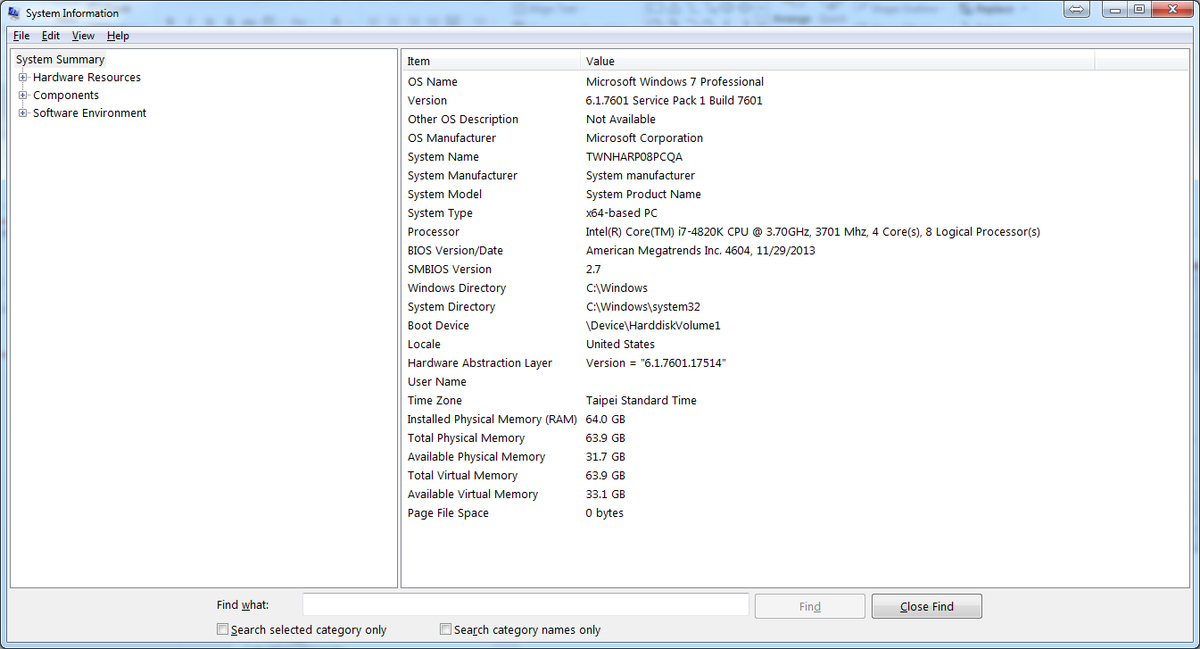Select the Components tree item
1200x649 pixels.
[66, 95]
